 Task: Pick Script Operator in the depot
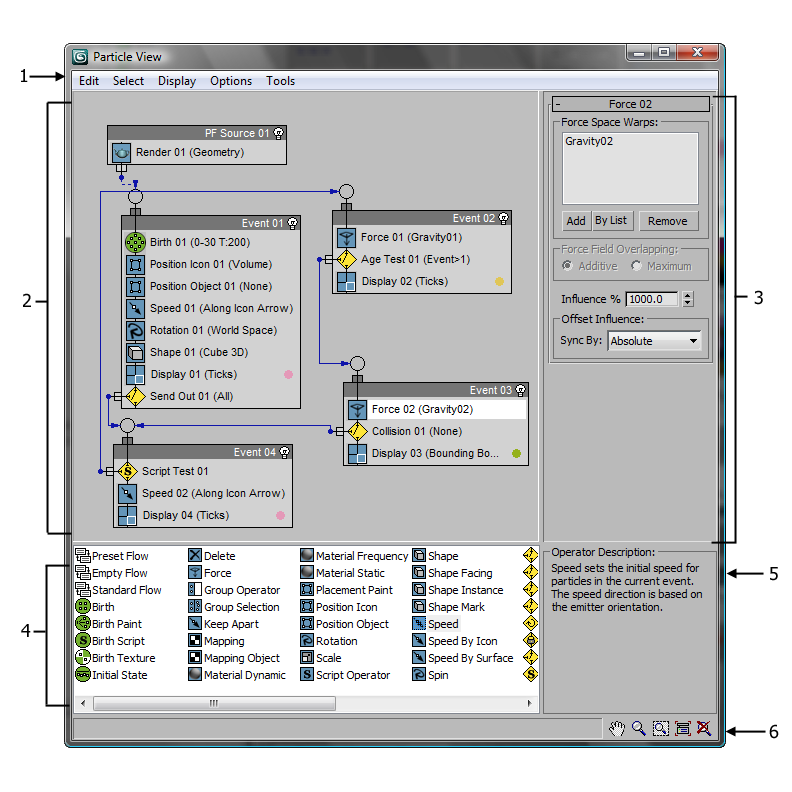click(345, 675)
